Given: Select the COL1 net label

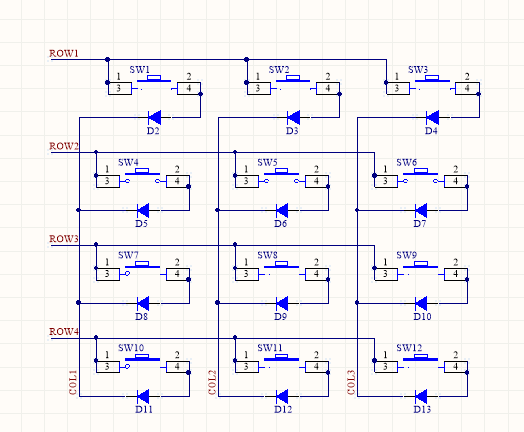Looking at the screenshot, I should click(x=73, y=383).
